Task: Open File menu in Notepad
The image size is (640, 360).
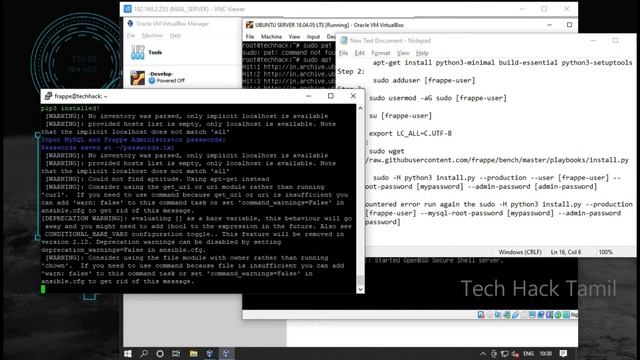Action: pyautogui.click(x=343, y=53)
